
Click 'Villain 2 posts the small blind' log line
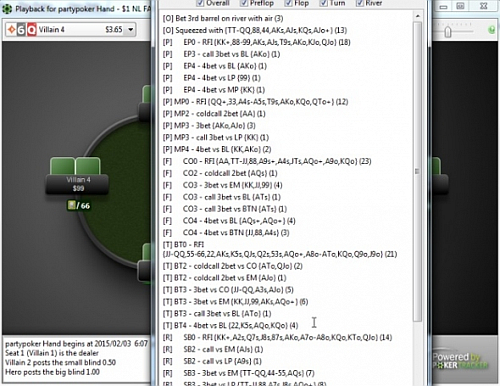[x=60, y=362]
